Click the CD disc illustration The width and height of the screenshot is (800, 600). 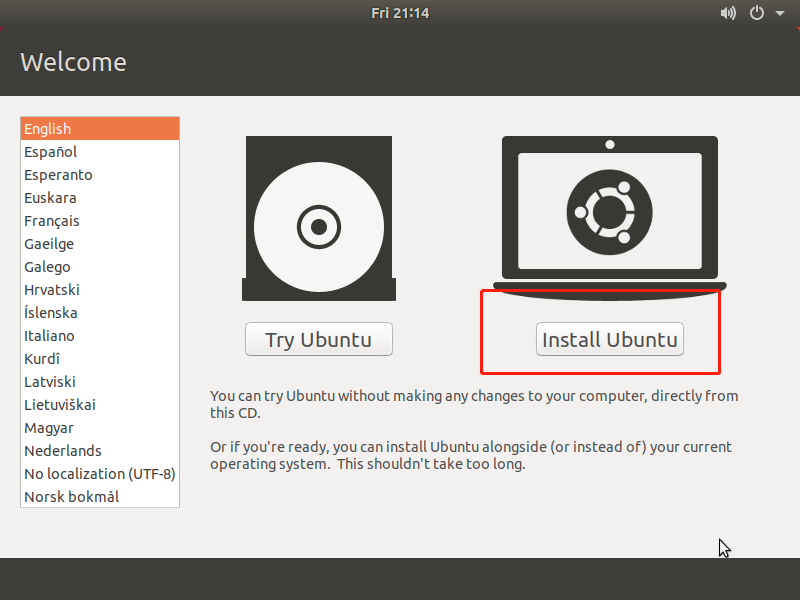coord(319,218)
